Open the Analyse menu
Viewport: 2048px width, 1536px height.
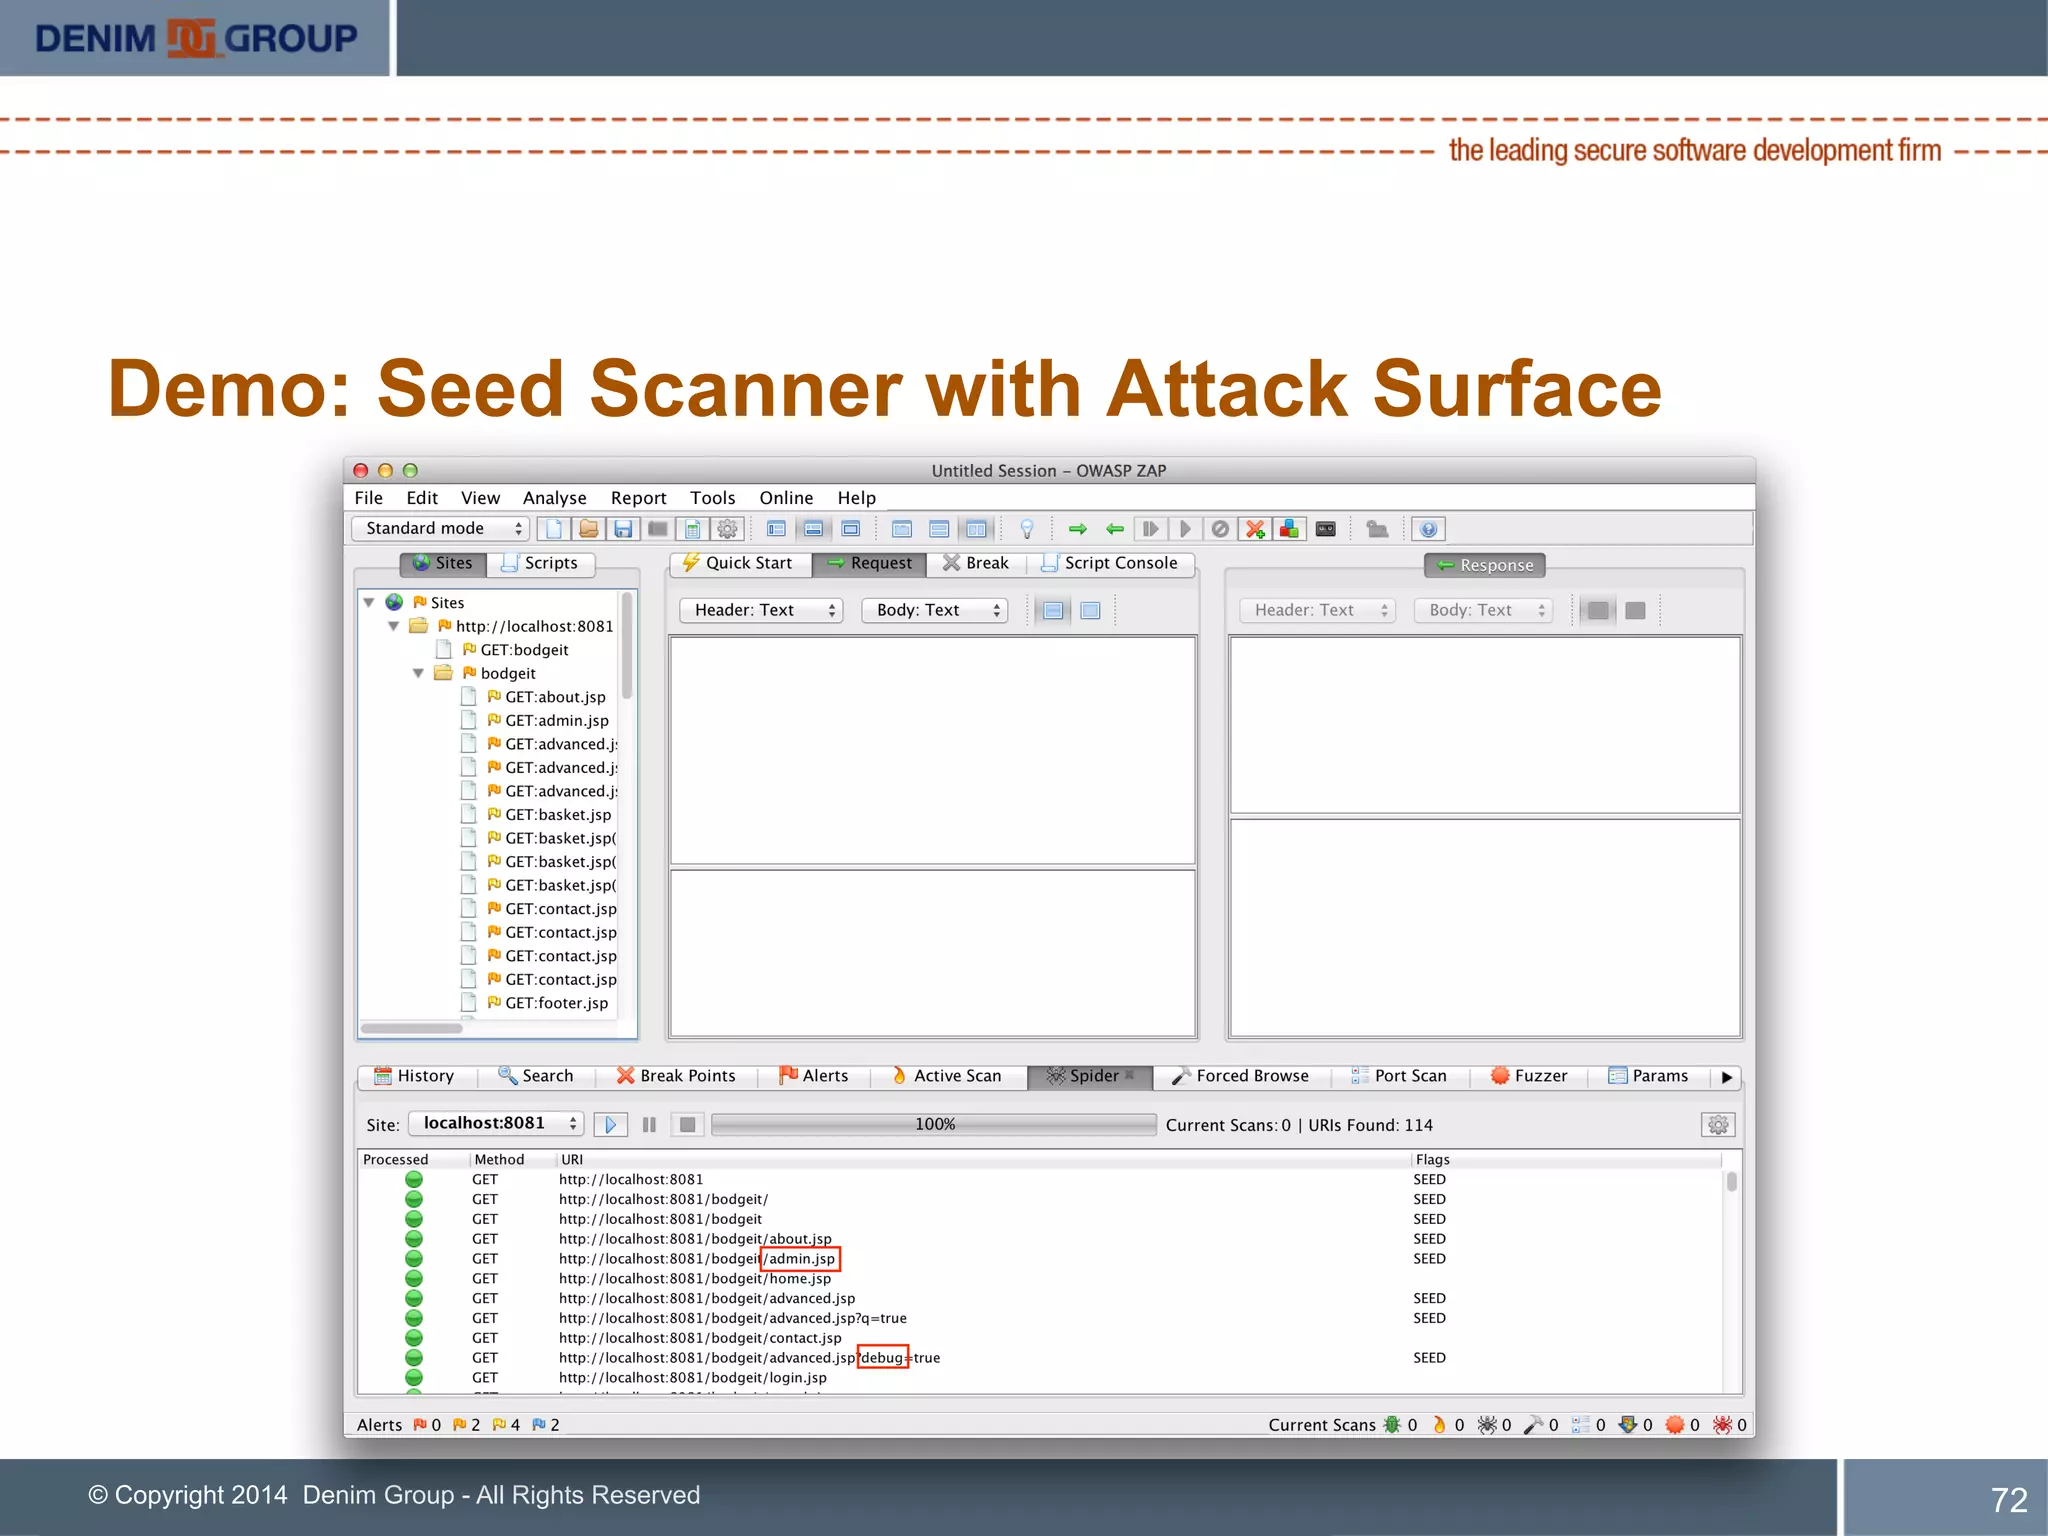coord(554,498)
